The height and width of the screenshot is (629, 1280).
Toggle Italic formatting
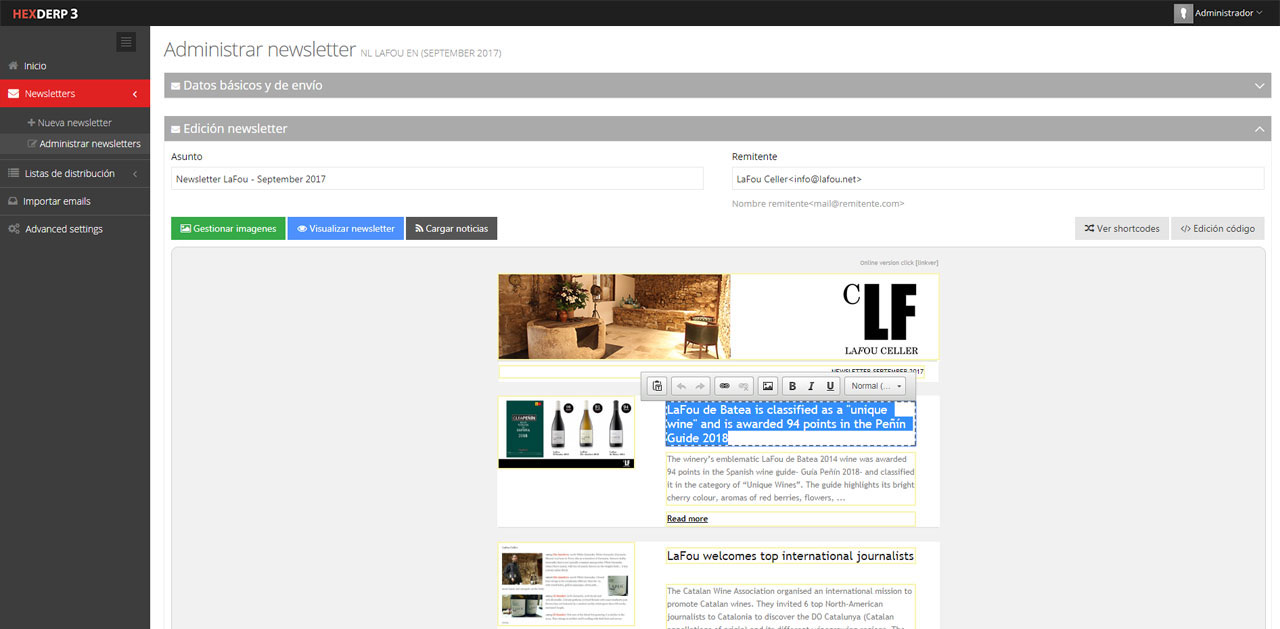(x=811, y=386)
